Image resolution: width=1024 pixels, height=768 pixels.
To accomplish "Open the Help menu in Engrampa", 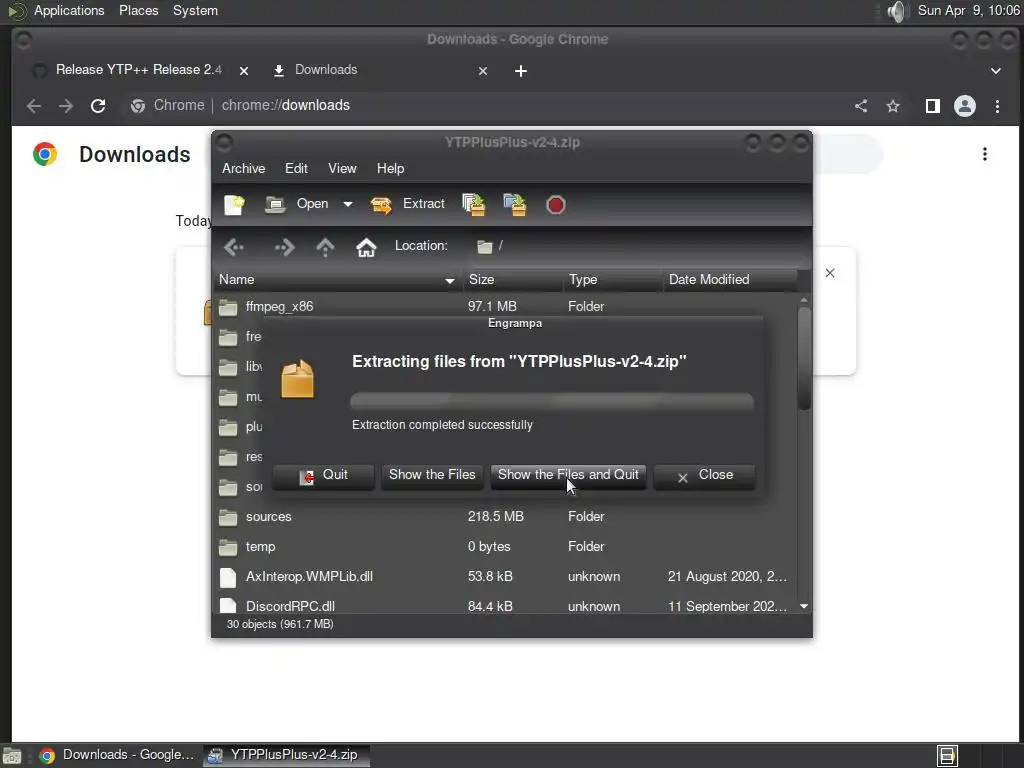I will 391,168.
